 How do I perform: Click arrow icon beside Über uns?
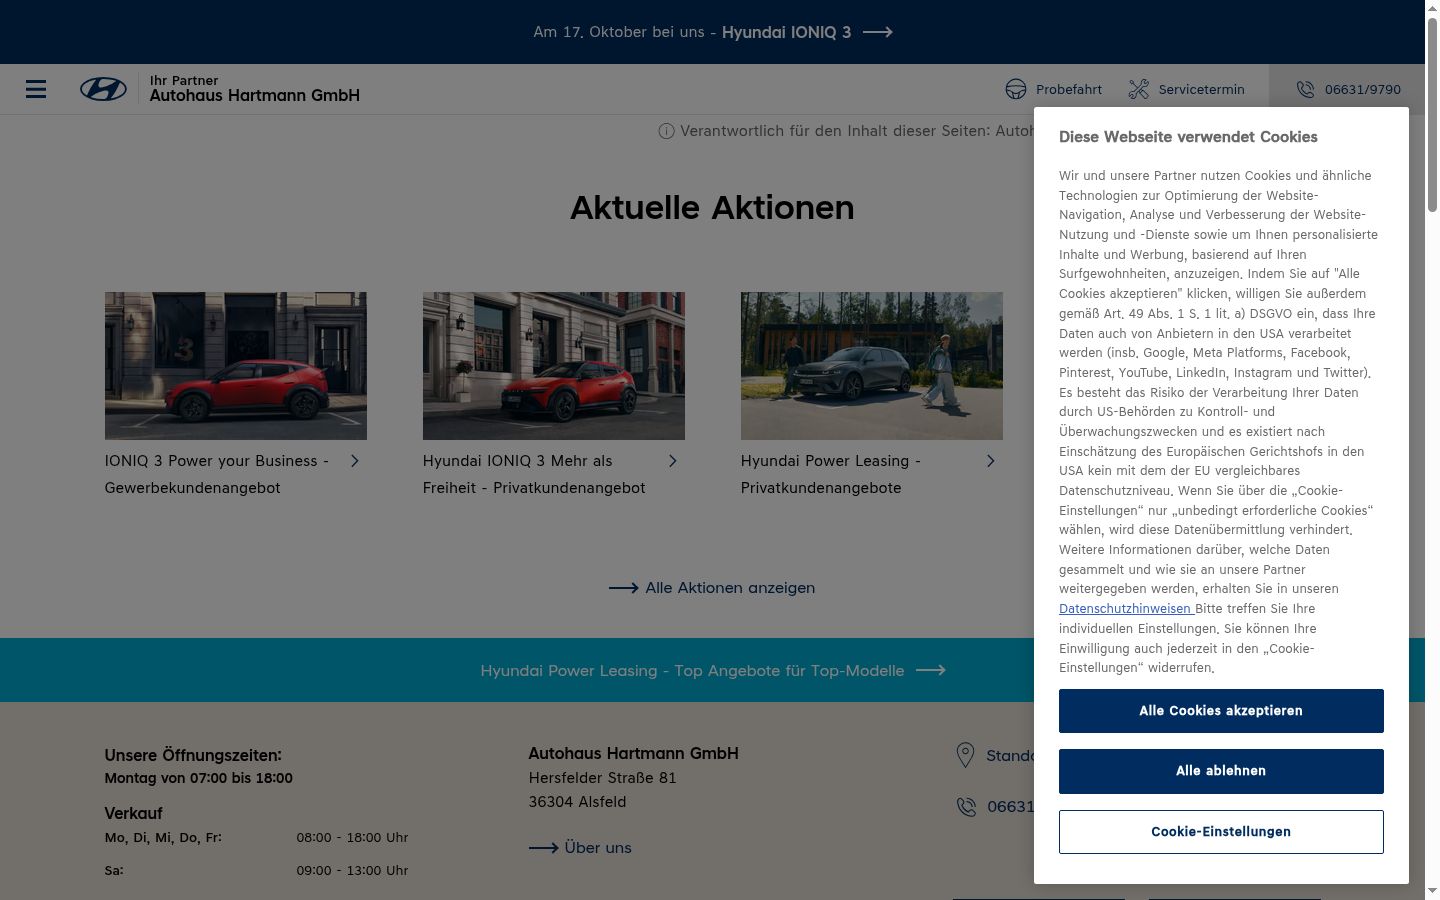tap(543, 848)
